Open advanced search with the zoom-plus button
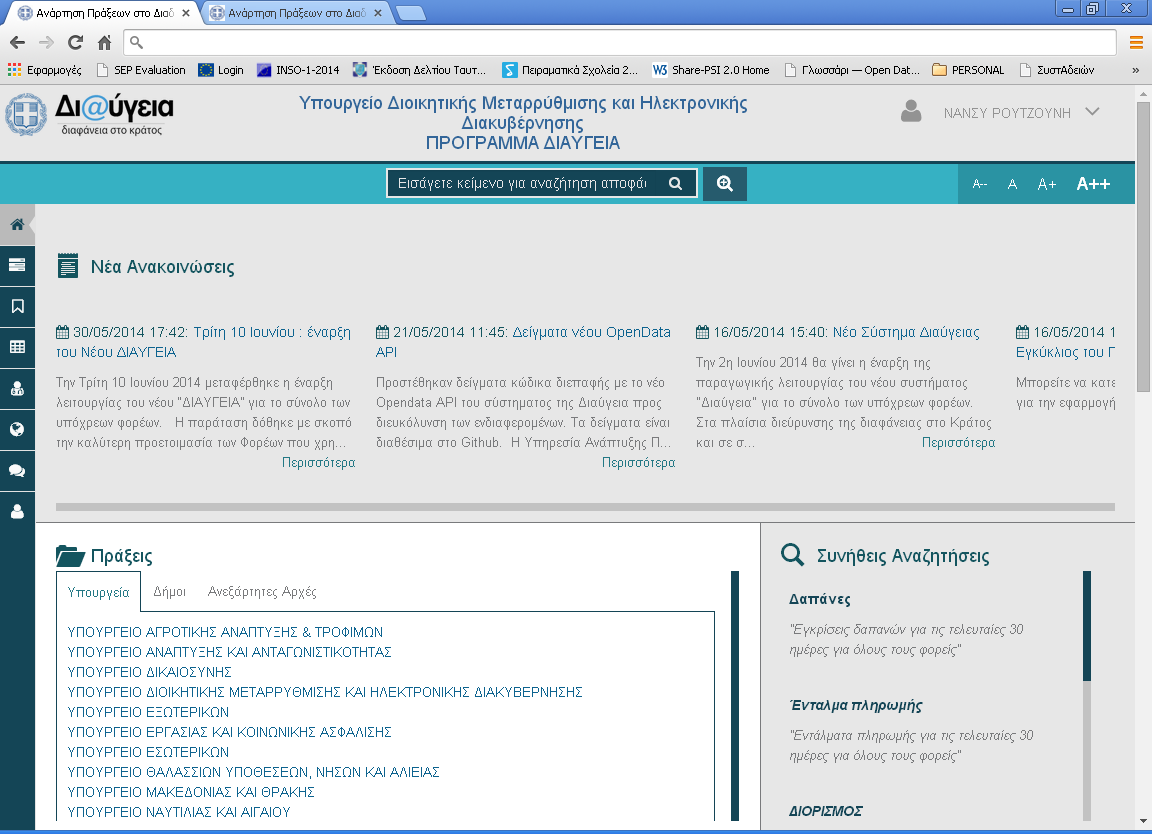1152x834 pixels. coord(724,184)
